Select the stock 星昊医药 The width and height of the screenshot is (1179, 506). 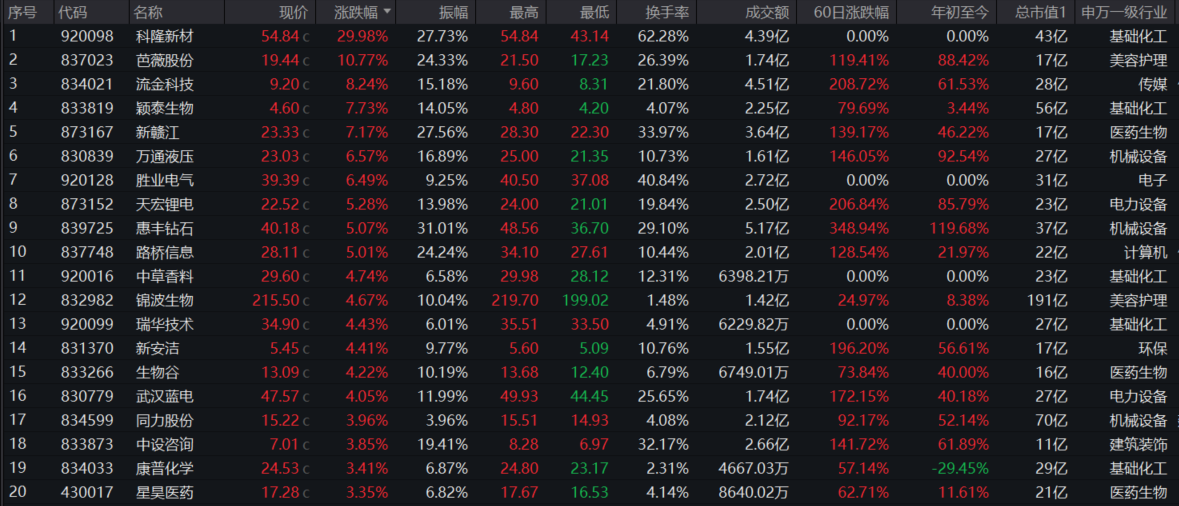click(x=165, y=492)
